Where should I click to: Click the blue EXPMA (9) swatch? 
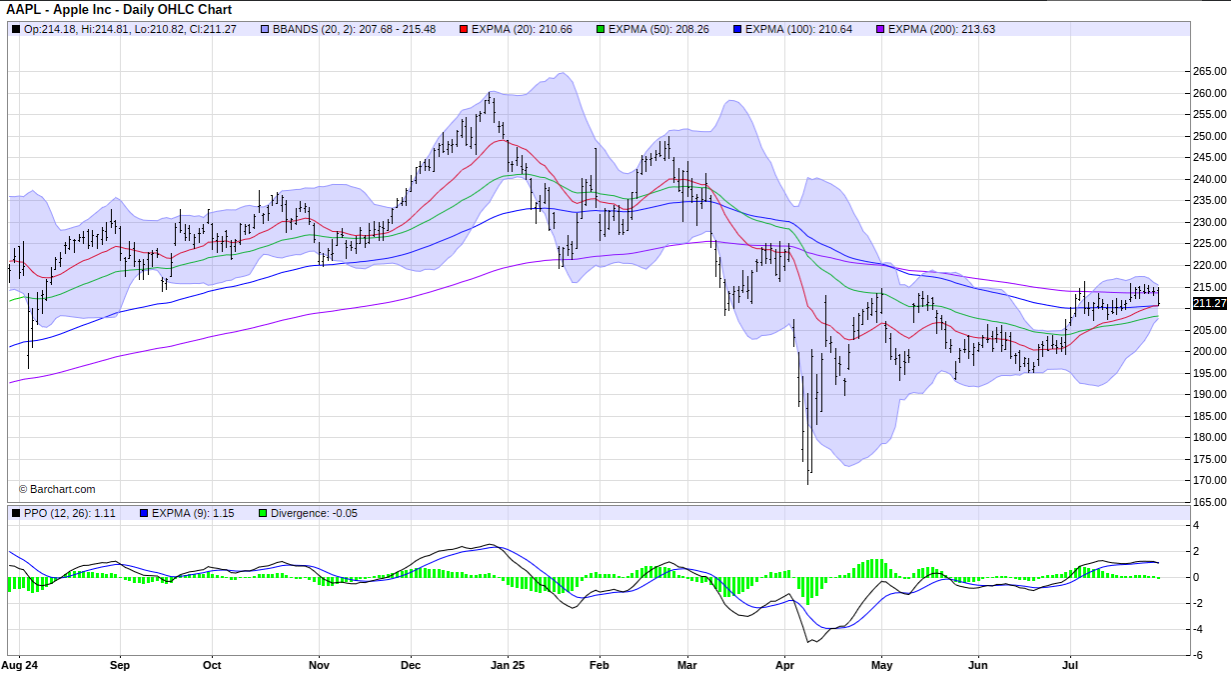[x=144, y=513]
